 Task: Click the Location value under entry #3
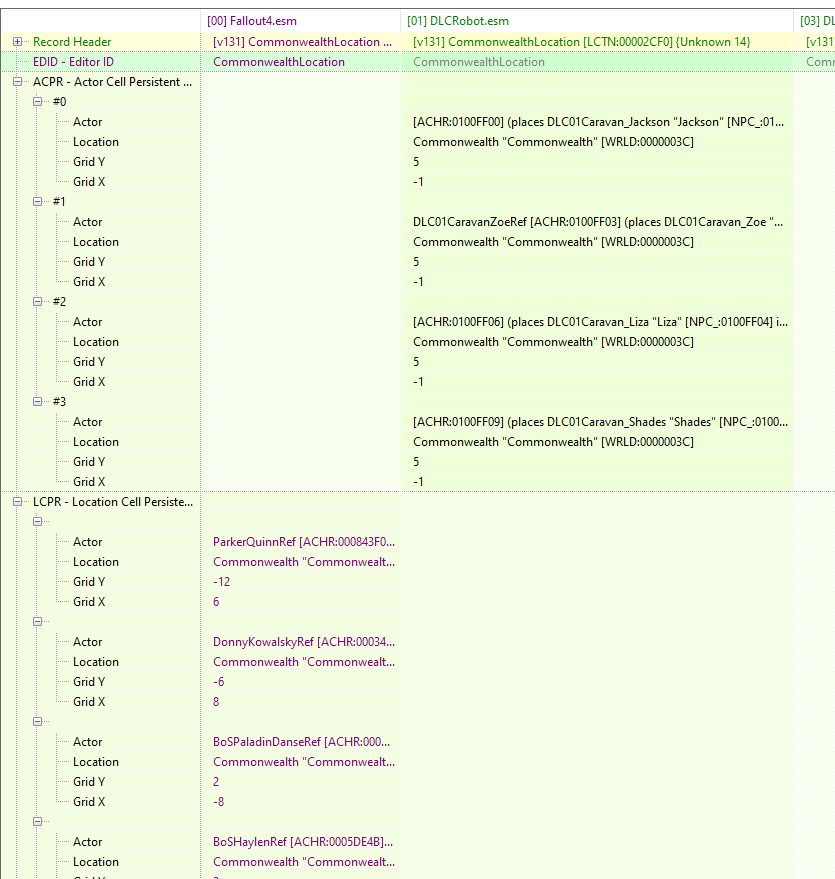pos(553,442)
